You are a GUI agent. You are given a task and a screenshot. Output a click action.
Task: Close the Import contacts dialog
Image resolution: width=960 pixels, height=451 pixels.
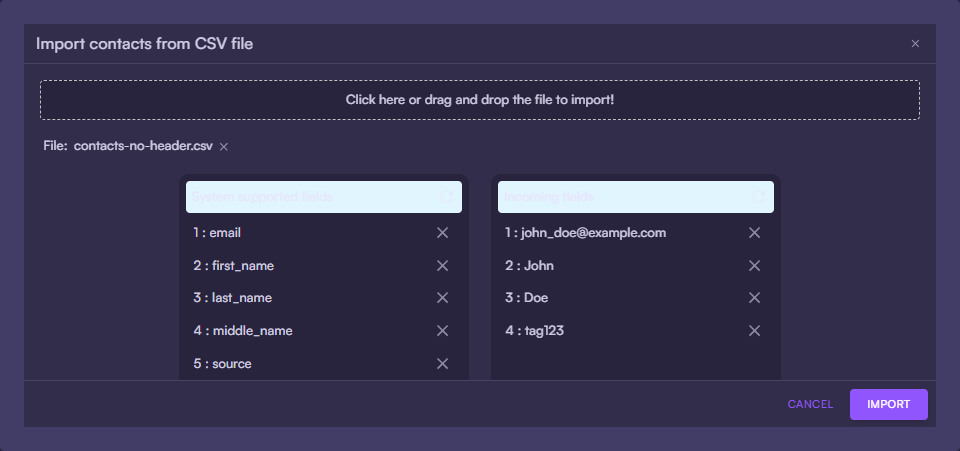coord(915,44)
